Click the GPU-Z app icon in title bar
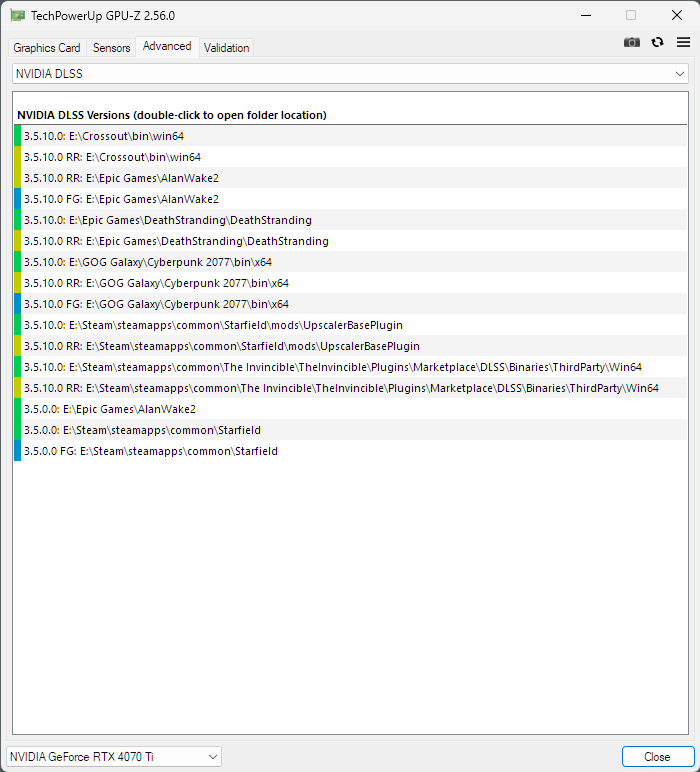Image resolution: width=700 pixels, height=772 pixels. 17,15
